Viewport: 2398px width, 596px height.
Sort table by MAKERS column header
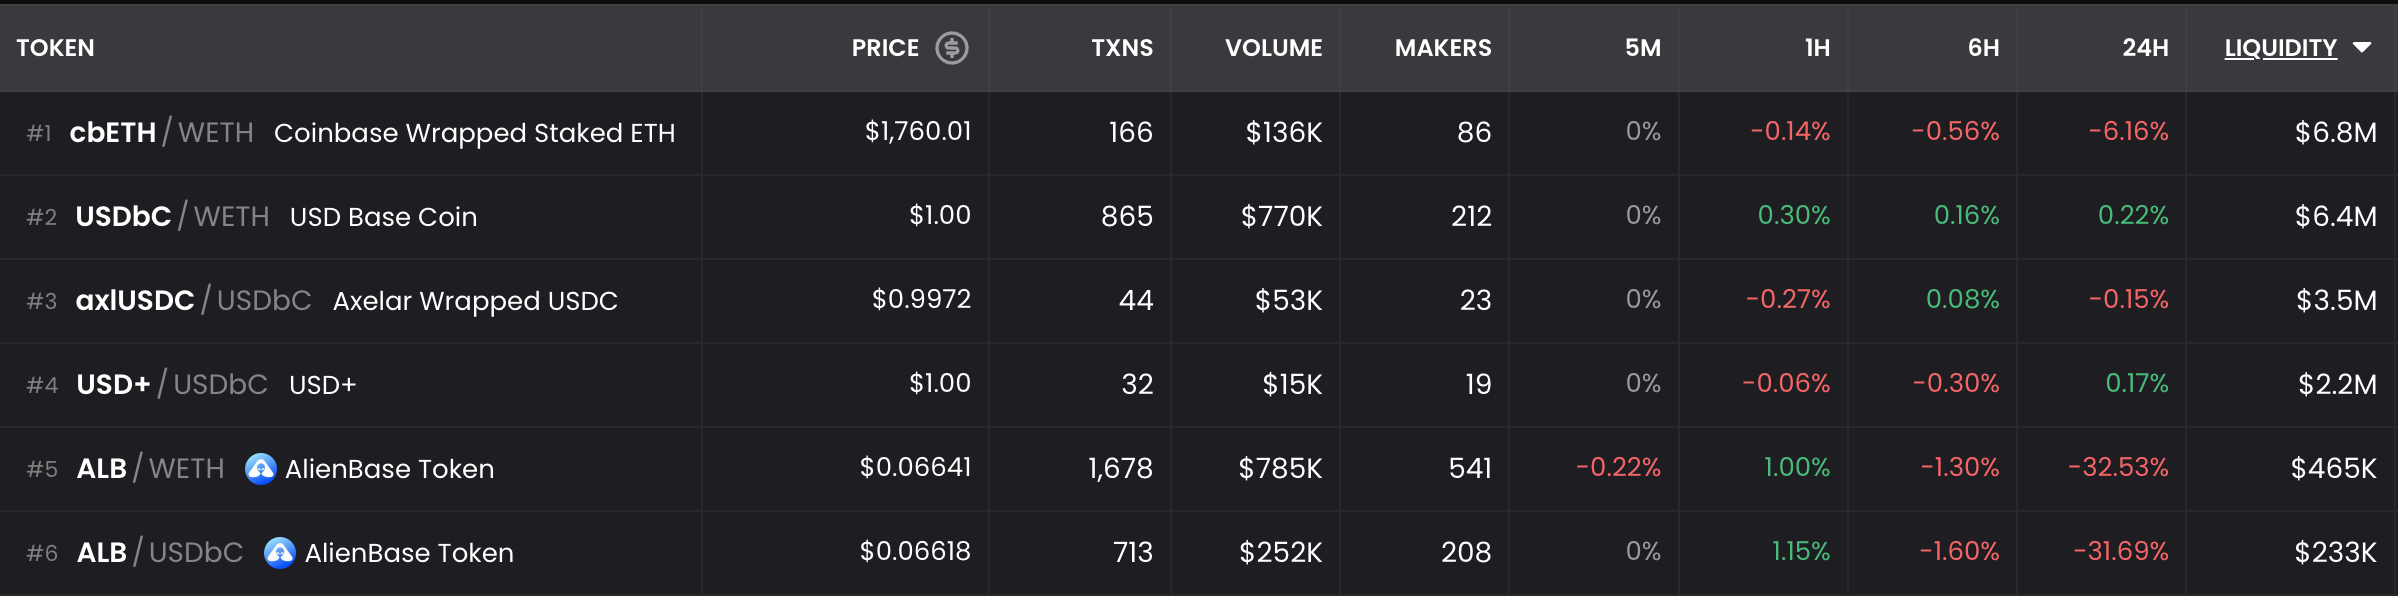point(1443,48)
